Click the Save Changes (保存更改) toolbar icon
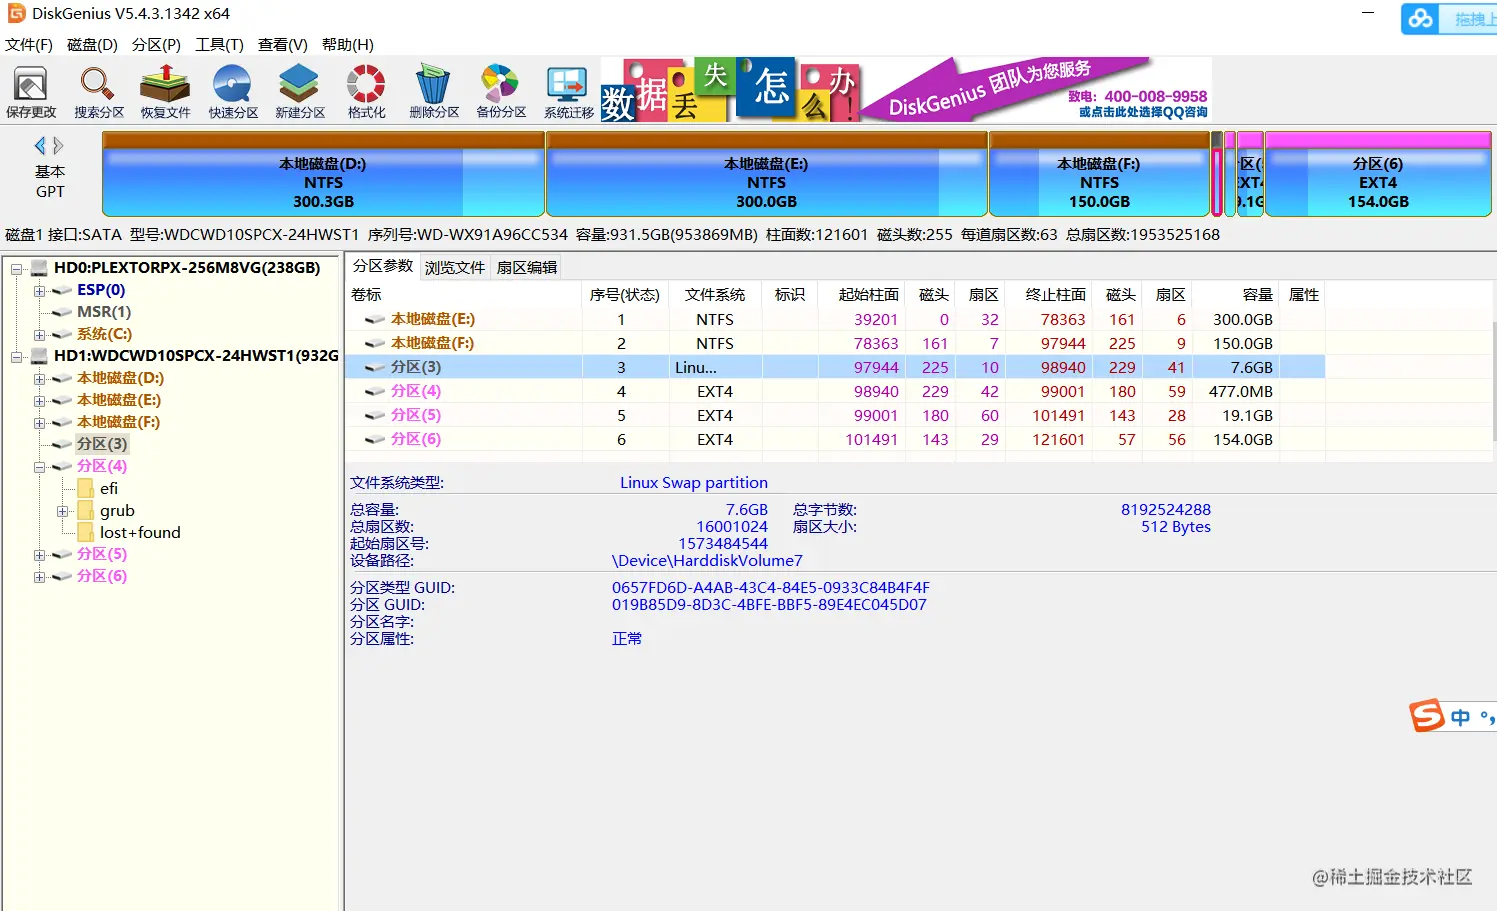 pyautogui.click(x=31, y=91)
